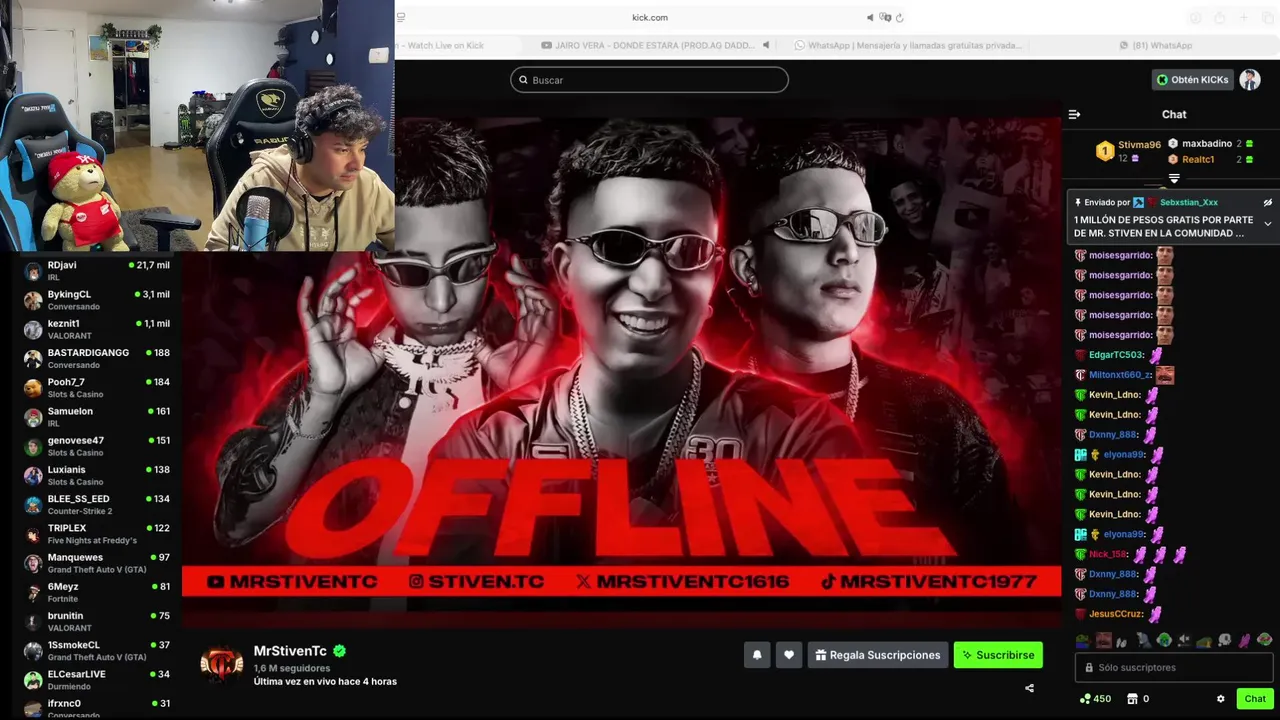Click the gold rank 1 badge by Stivma96
The height and width of the screenshot is (720, 1280).
tap(1105, 151)
